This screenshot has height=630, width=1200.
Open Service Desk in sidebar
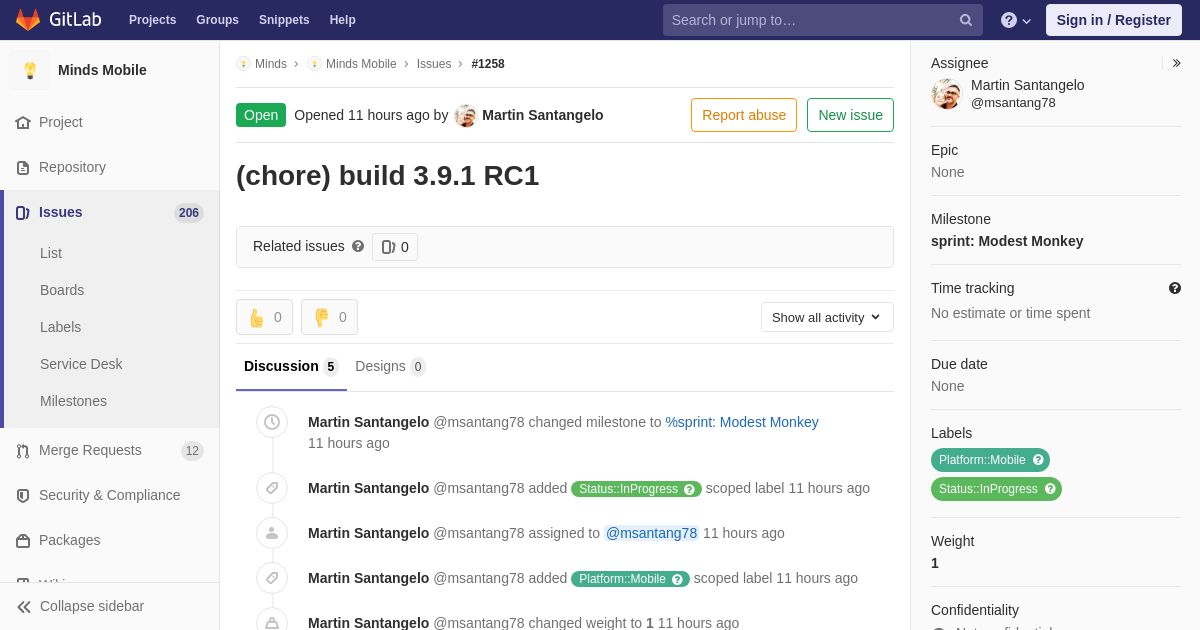[x=81, y=364]
